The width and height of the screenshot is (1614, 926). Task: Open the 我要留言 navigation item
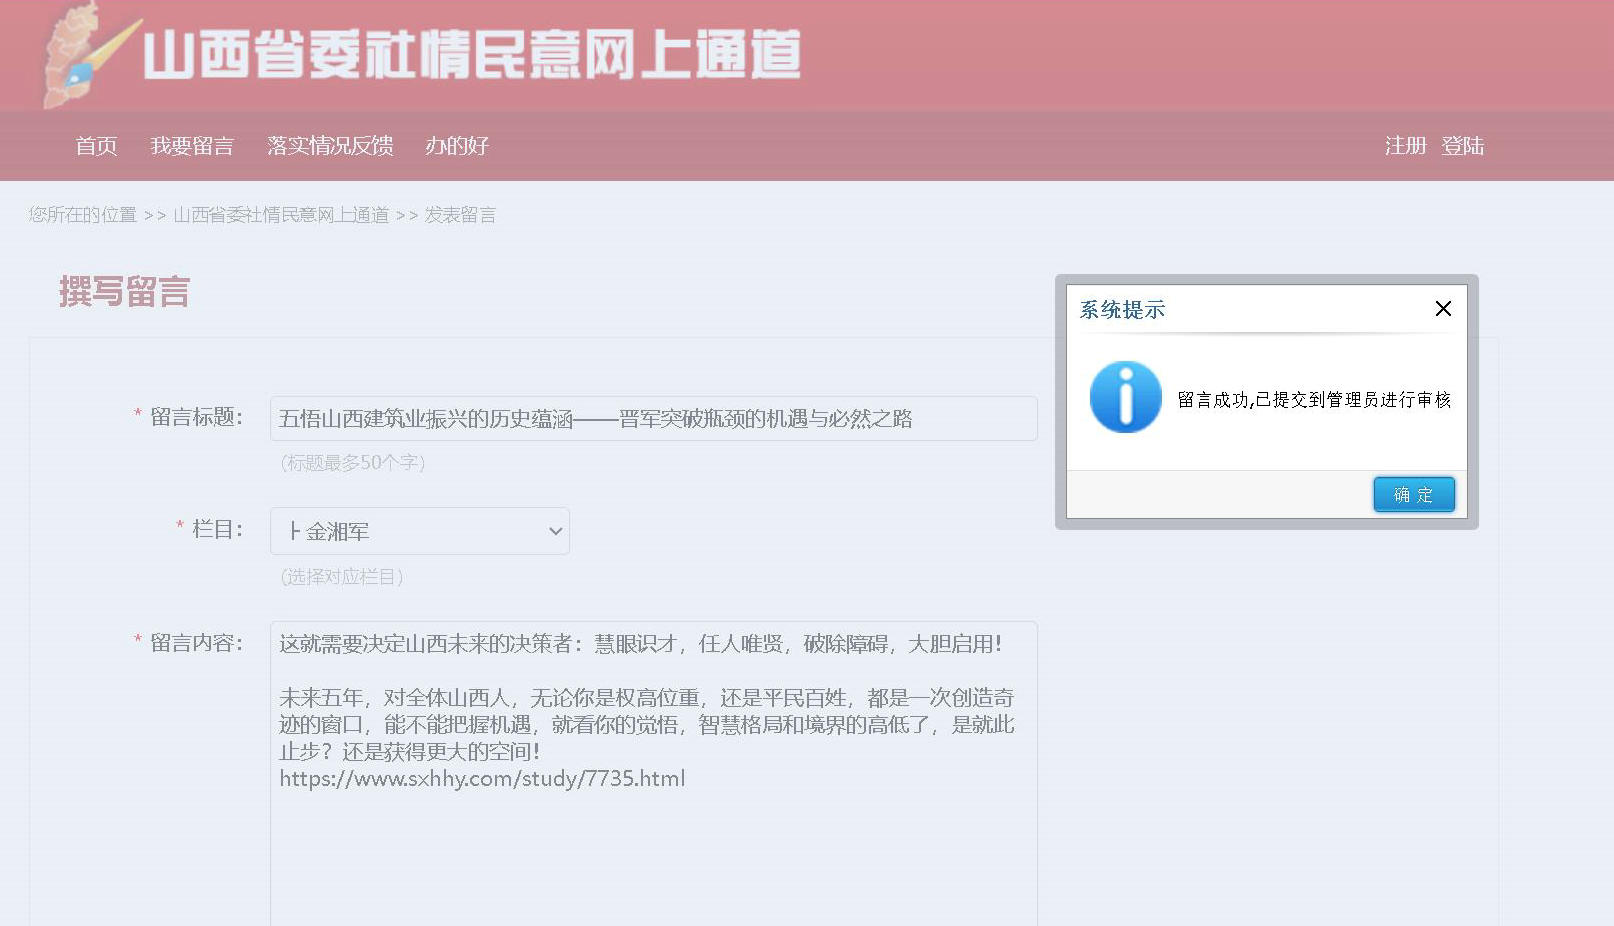pos(192,146)
